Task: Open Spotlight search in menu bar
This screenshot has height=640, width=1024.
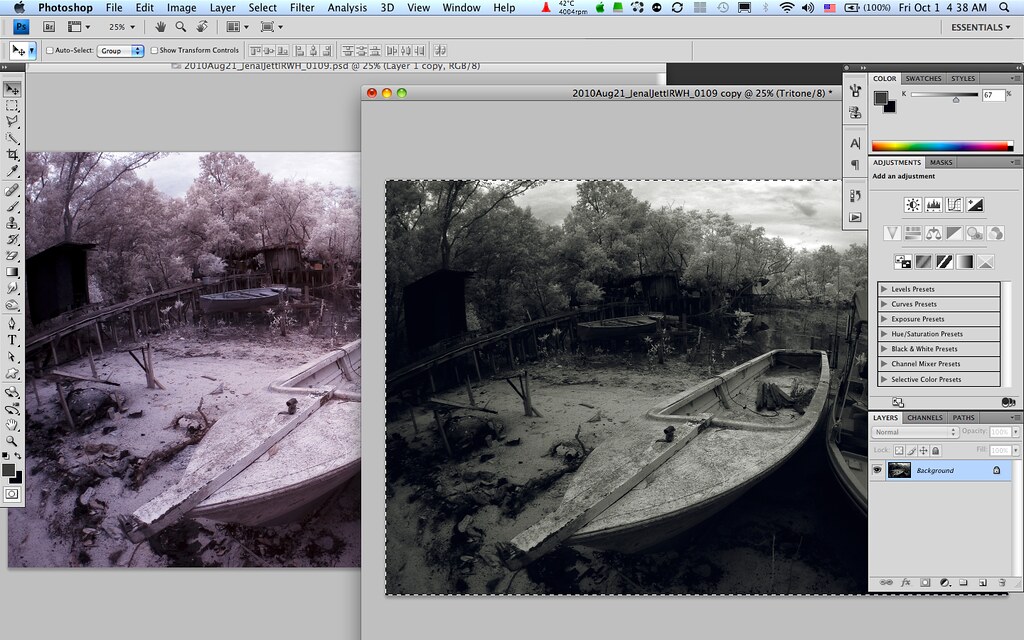Action: pos(1004,8)
